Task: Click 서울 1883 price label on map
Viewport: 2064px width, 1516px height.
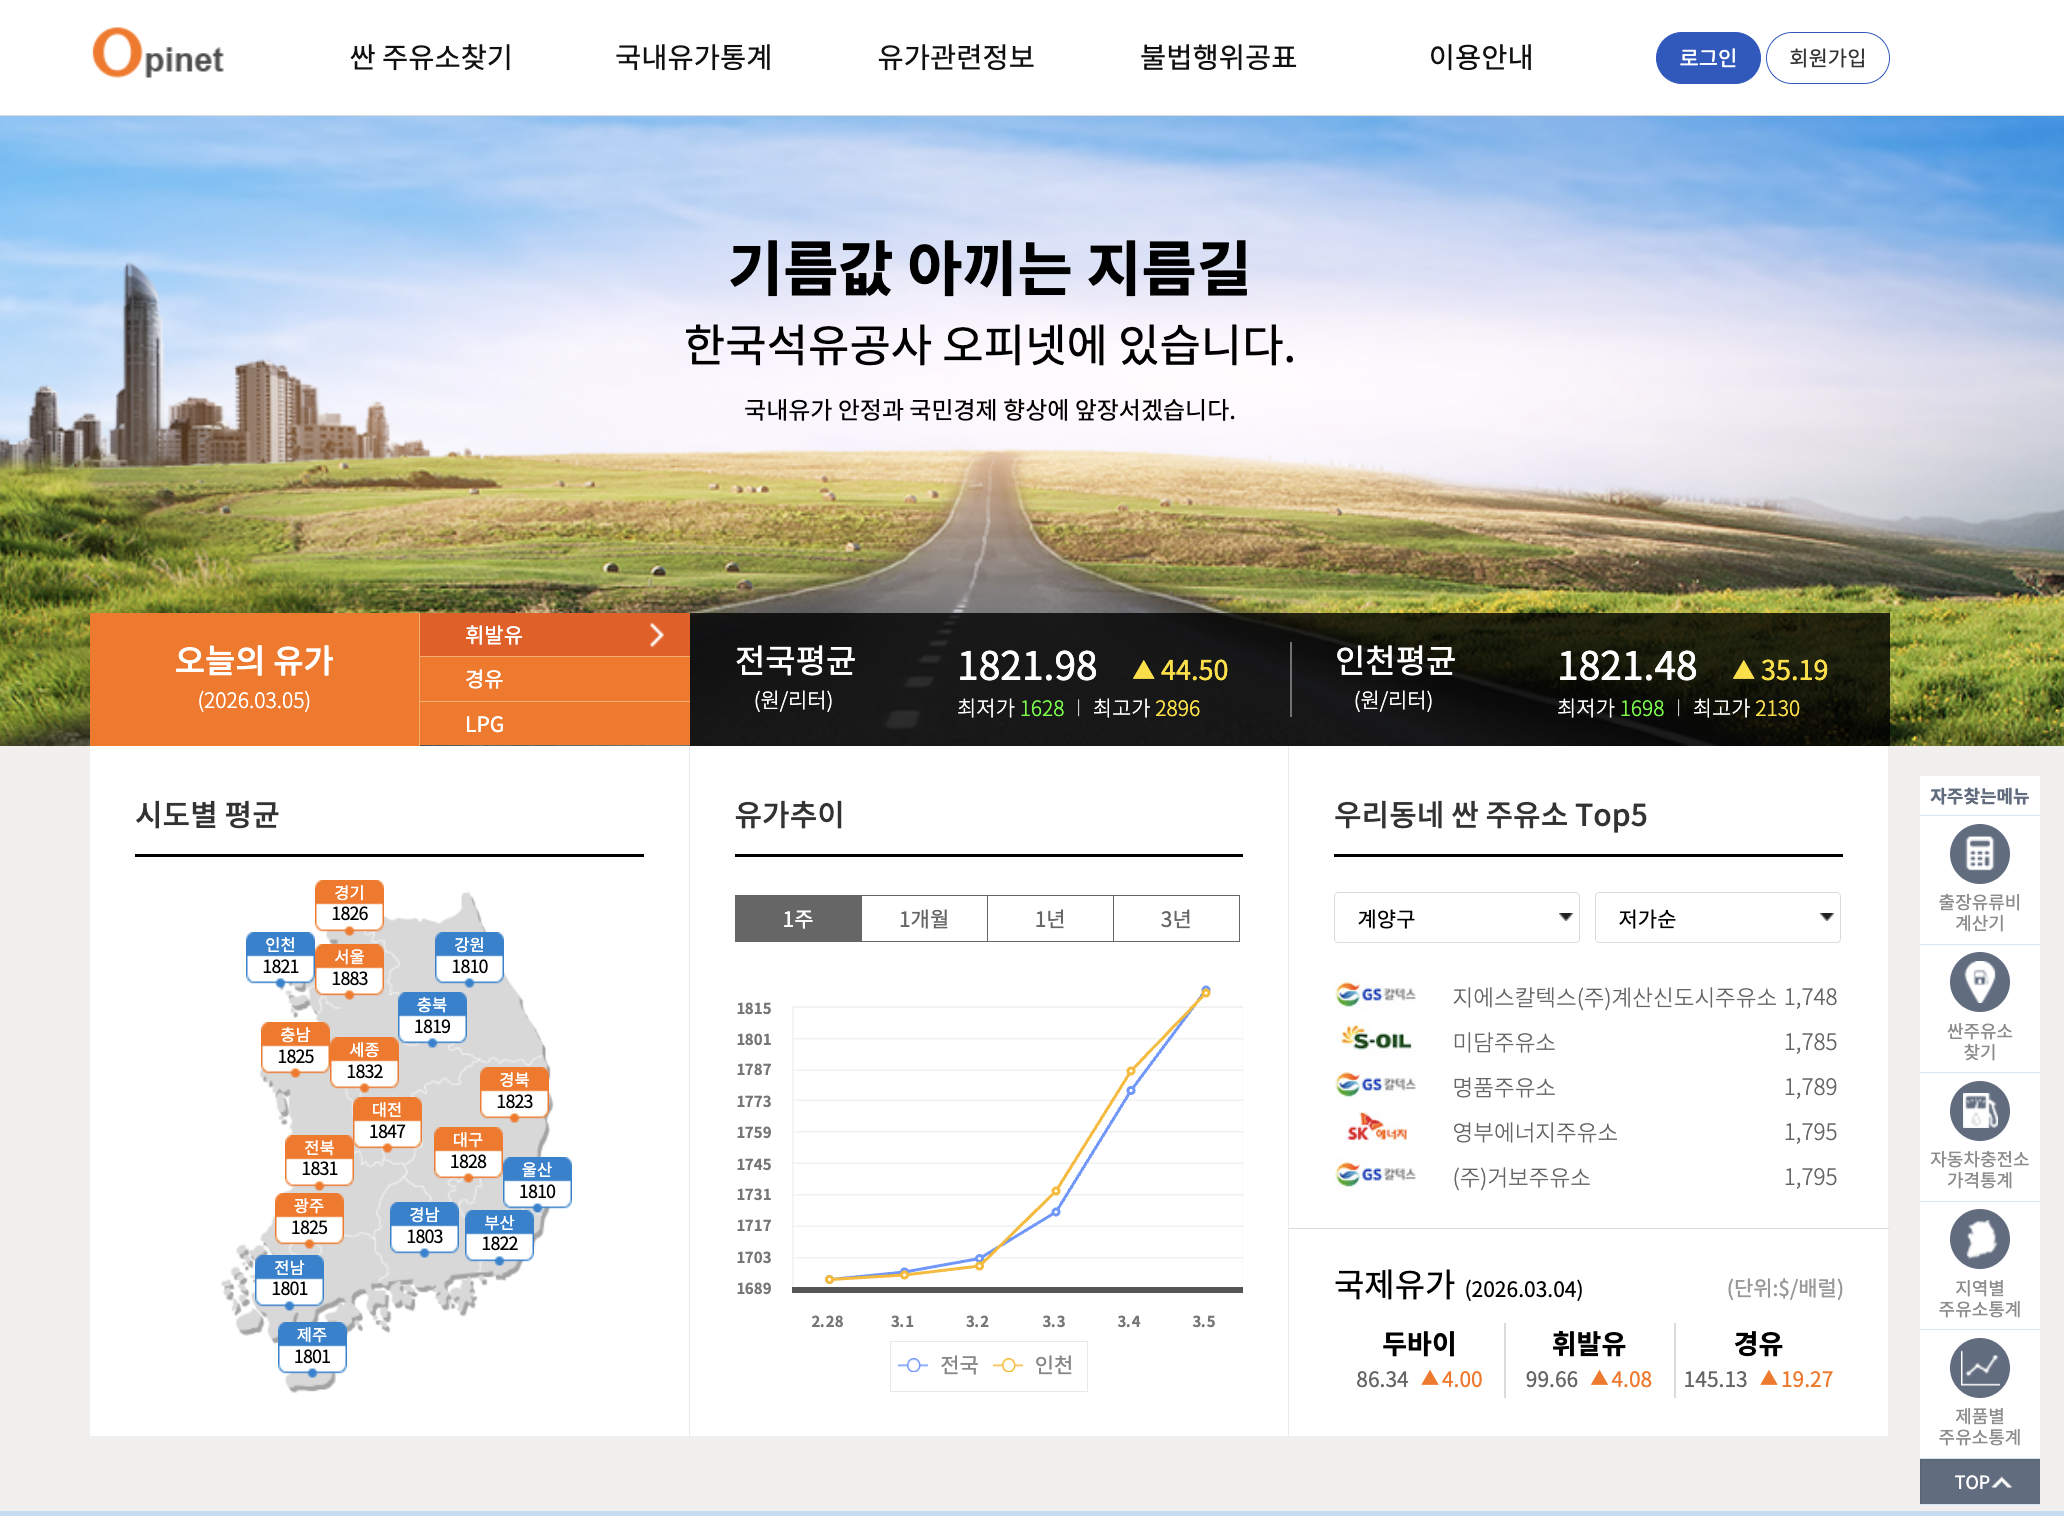Action: 349,969
